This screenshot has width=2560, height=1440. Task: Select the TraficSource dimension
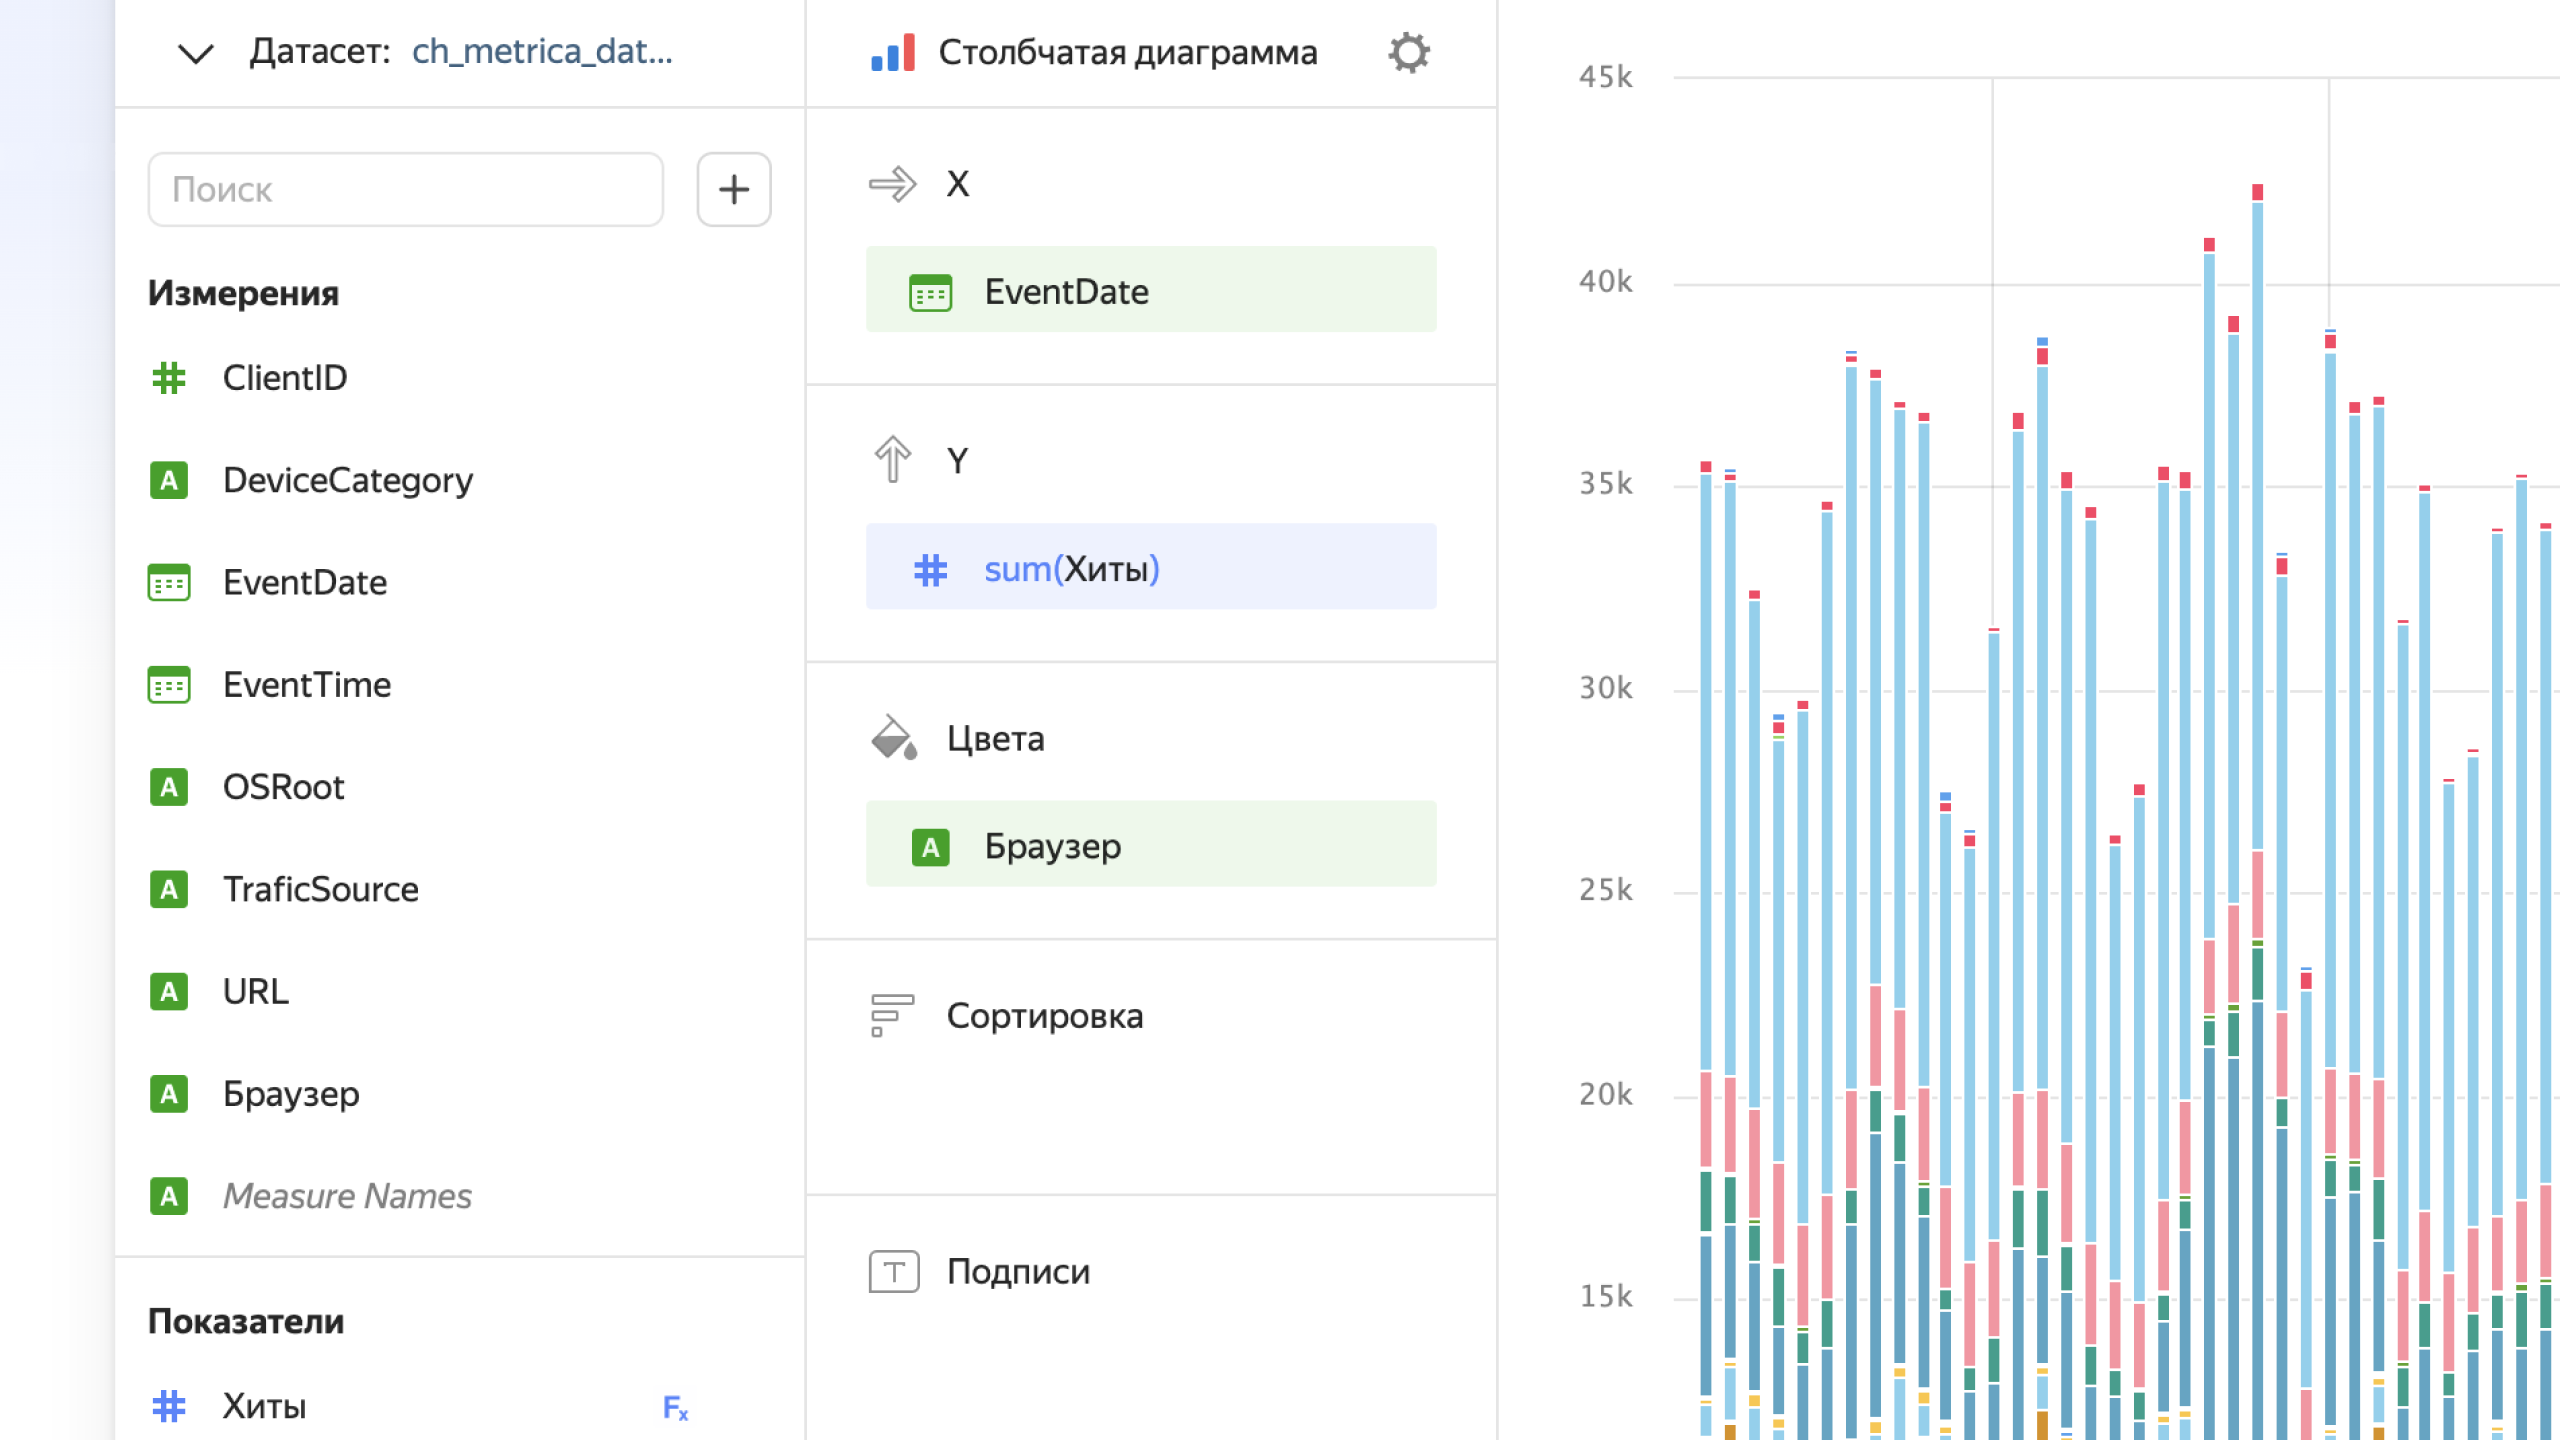320,890
